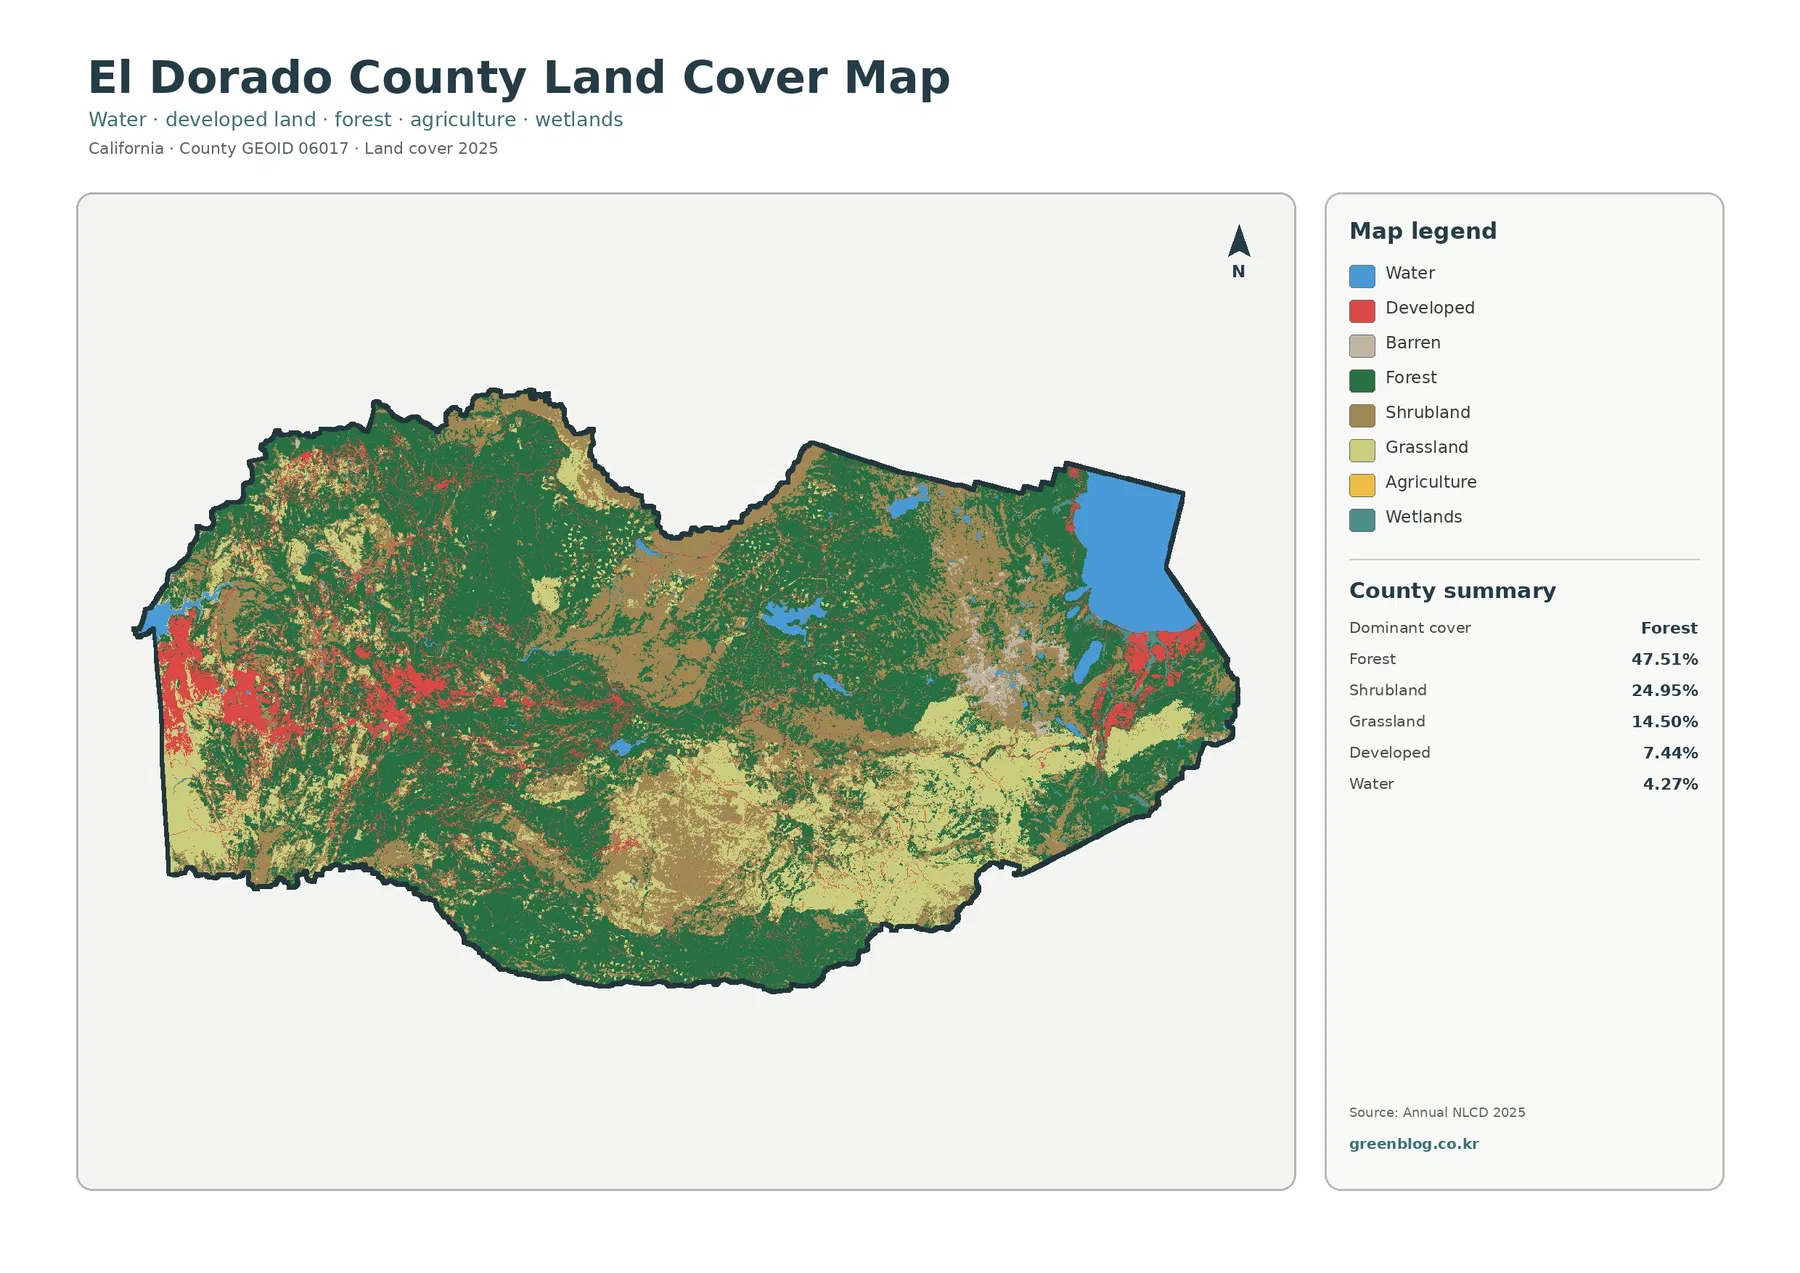Click the 'Dominant cover' summary label

tap(1410, 628)
